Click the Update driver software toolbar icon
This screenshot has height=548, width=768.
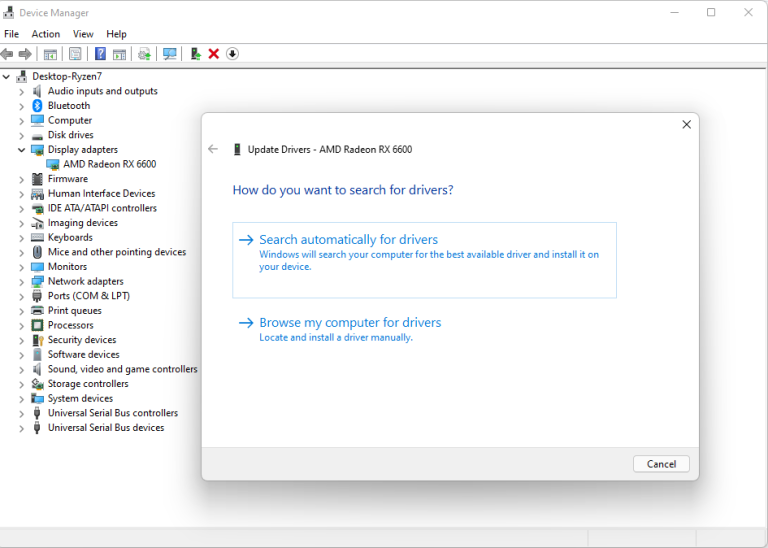point(144,54)
